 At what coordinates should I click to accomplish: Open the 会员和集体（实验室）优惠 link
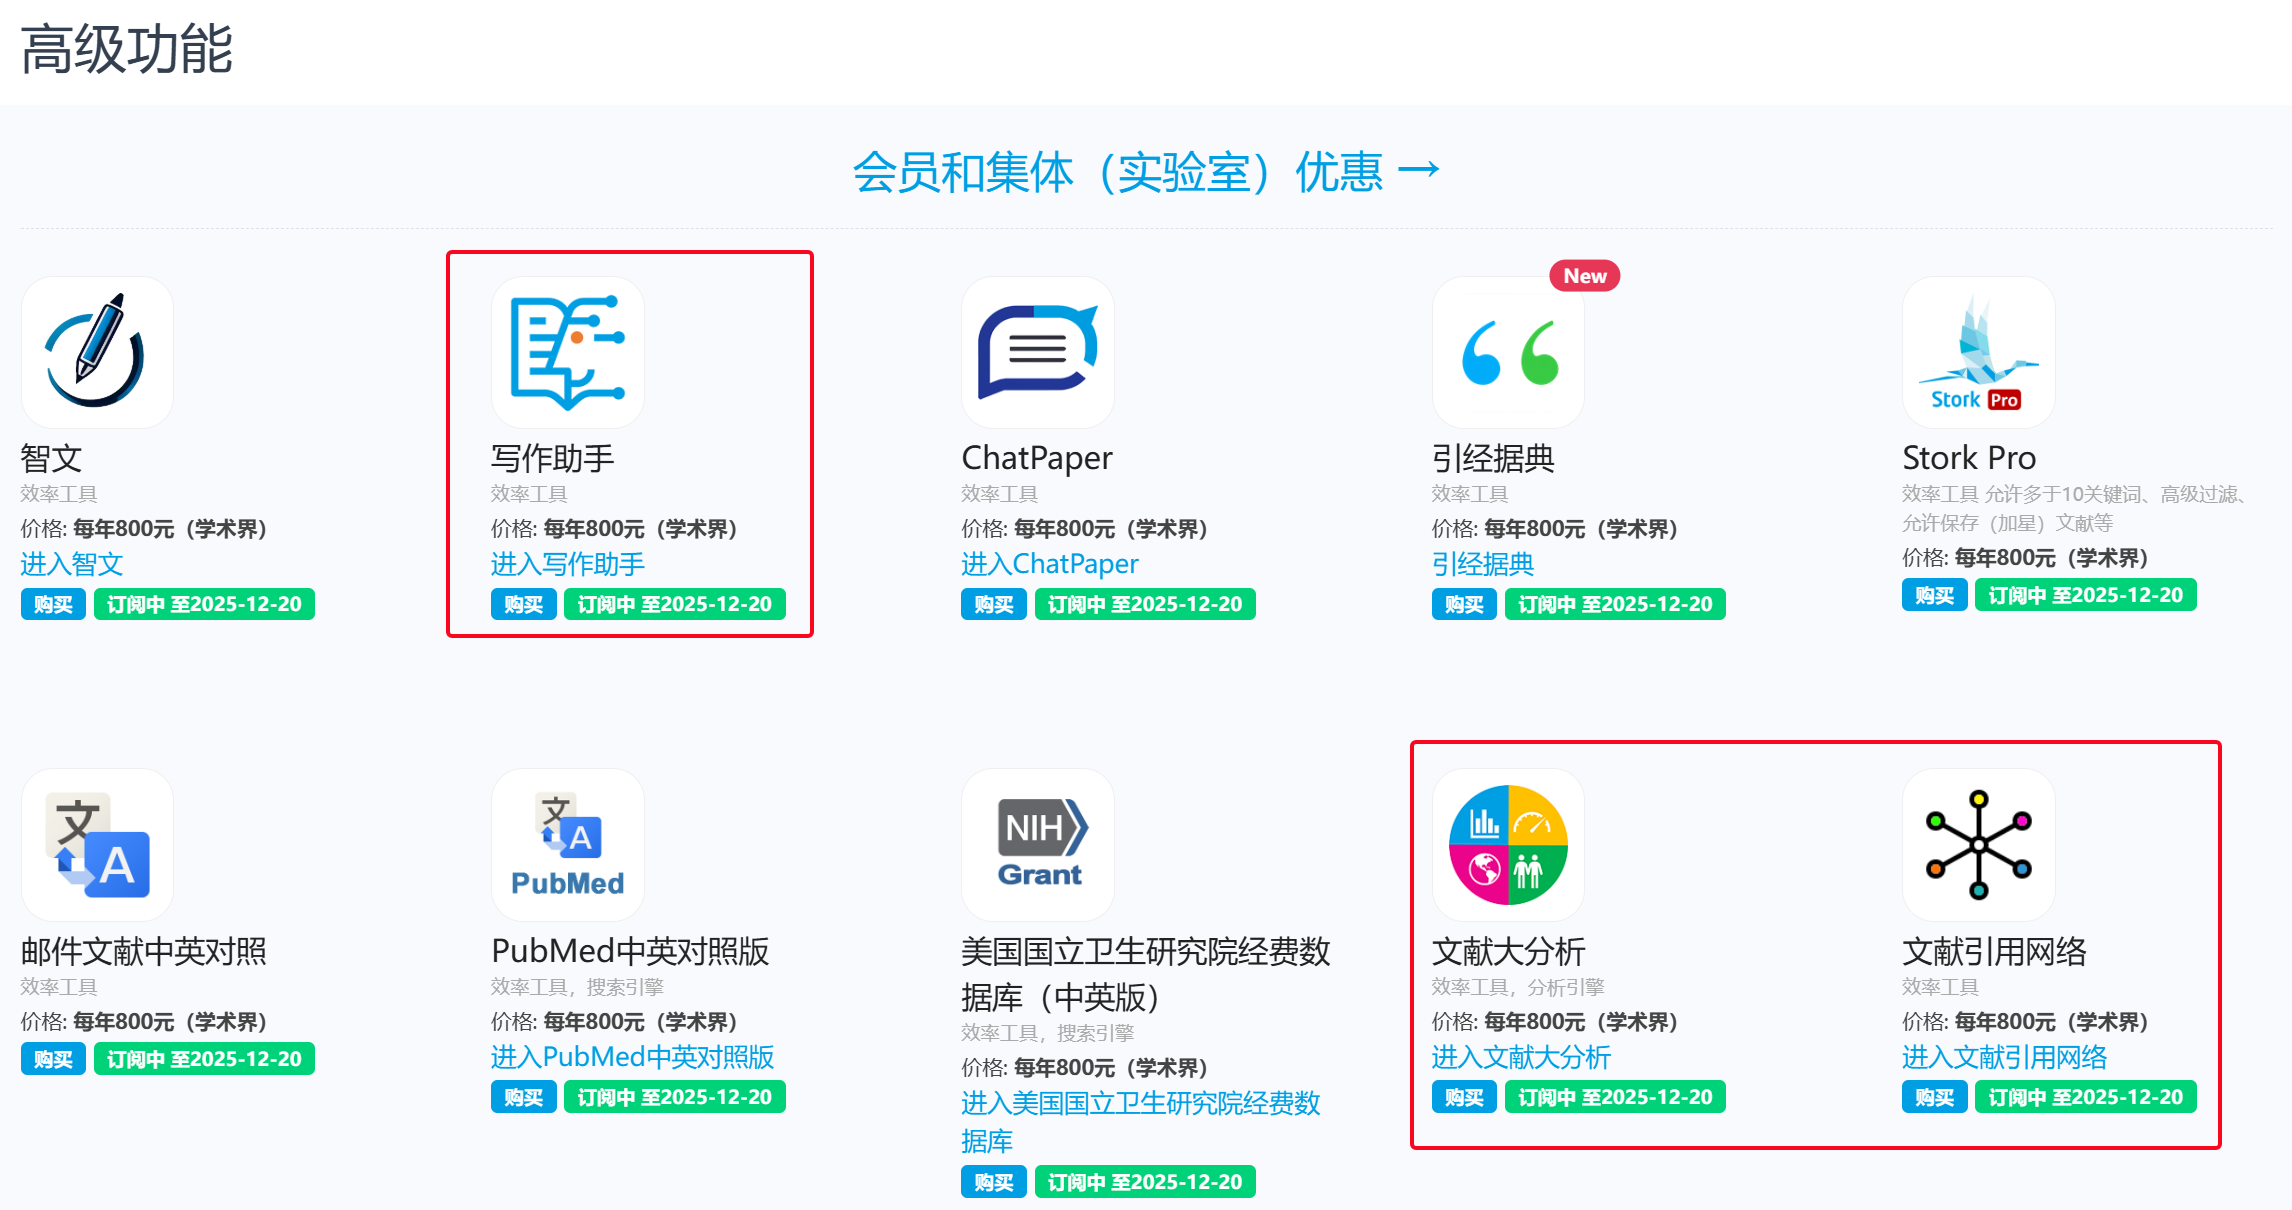[x=1146, y=172]
